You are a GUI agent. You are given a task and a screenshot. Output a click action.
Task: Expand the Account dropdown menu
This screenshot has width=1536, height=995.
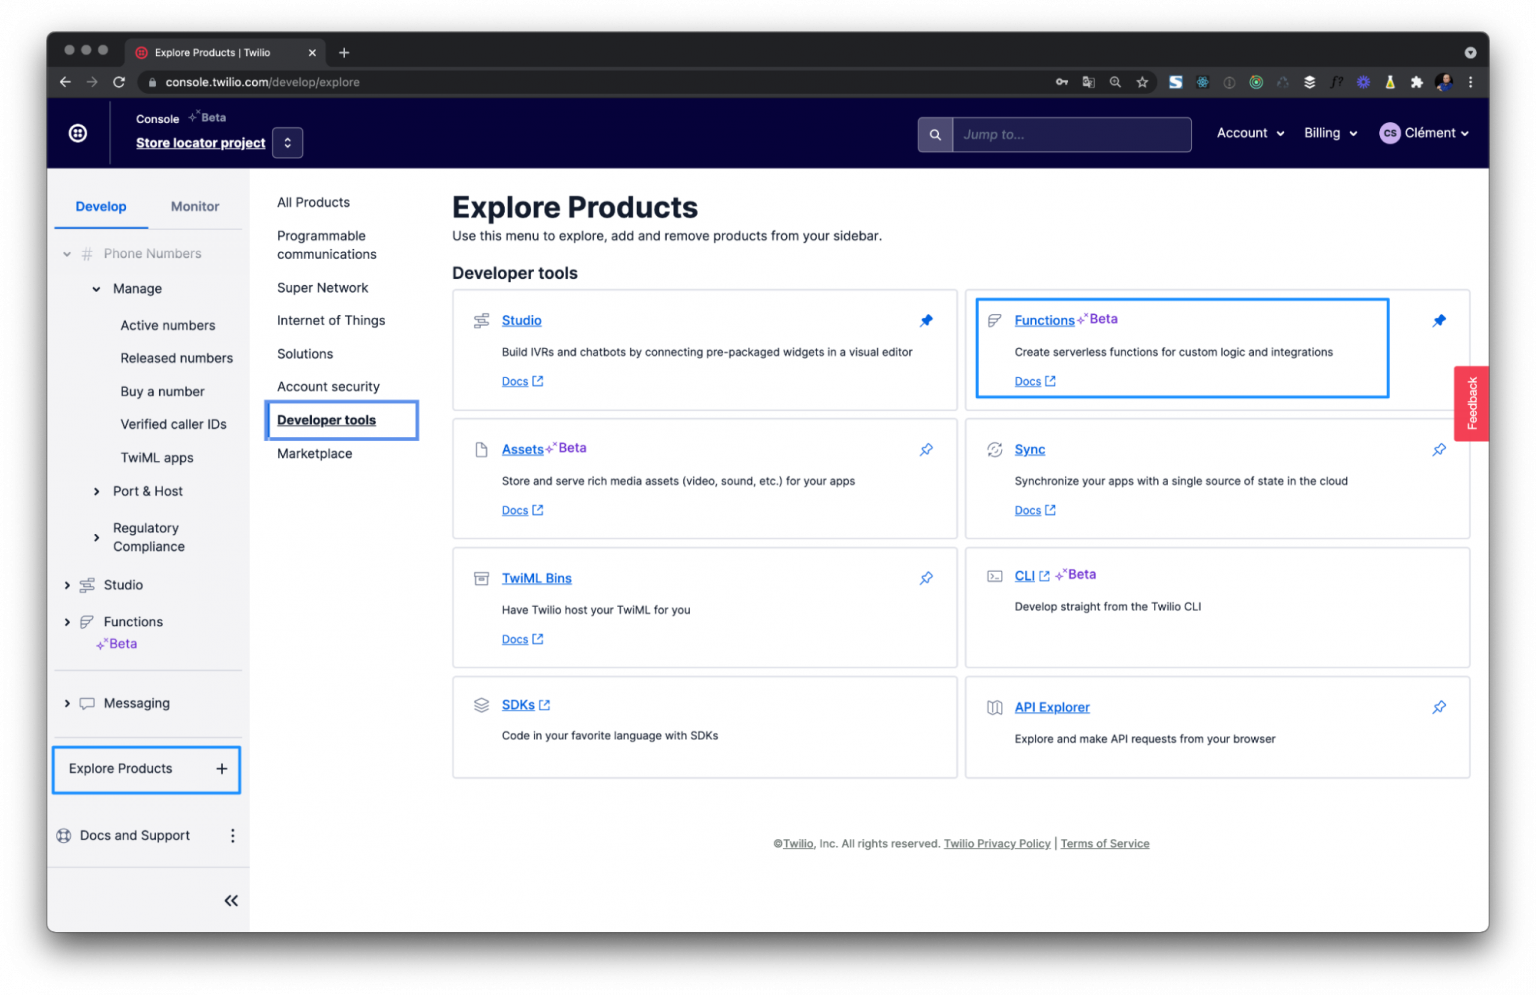pyautogui.click(x=1250, y=133)
